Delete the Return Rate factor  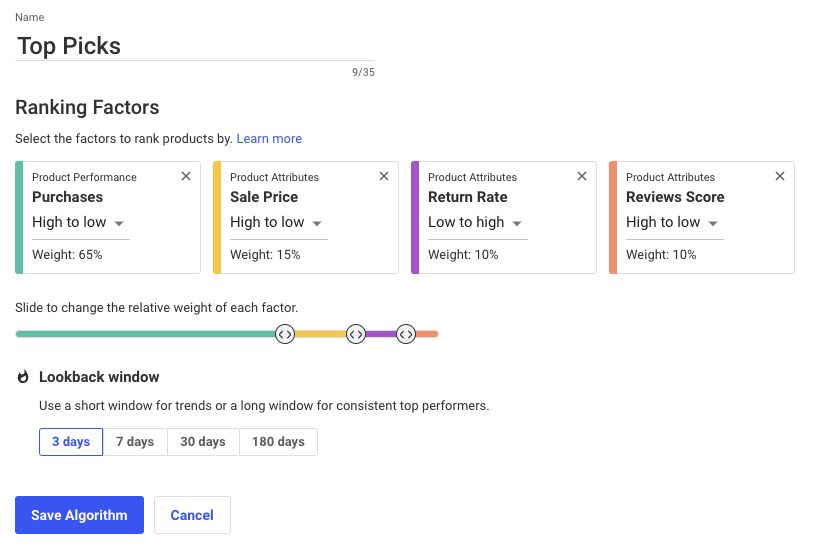coord(582,176)
